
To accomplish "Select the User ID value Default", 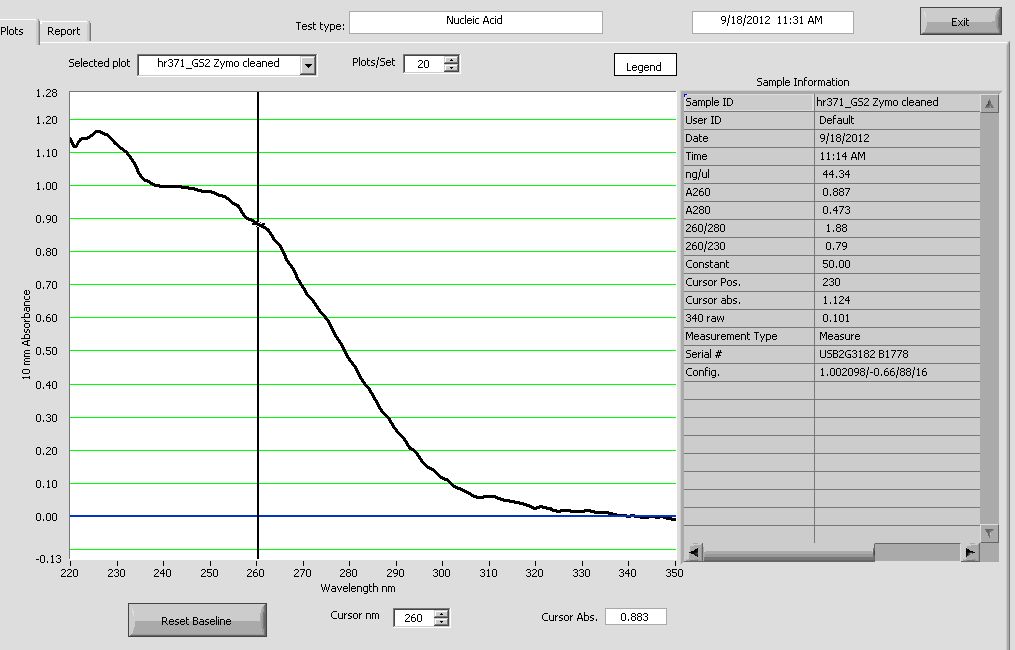I will [897, 120].
